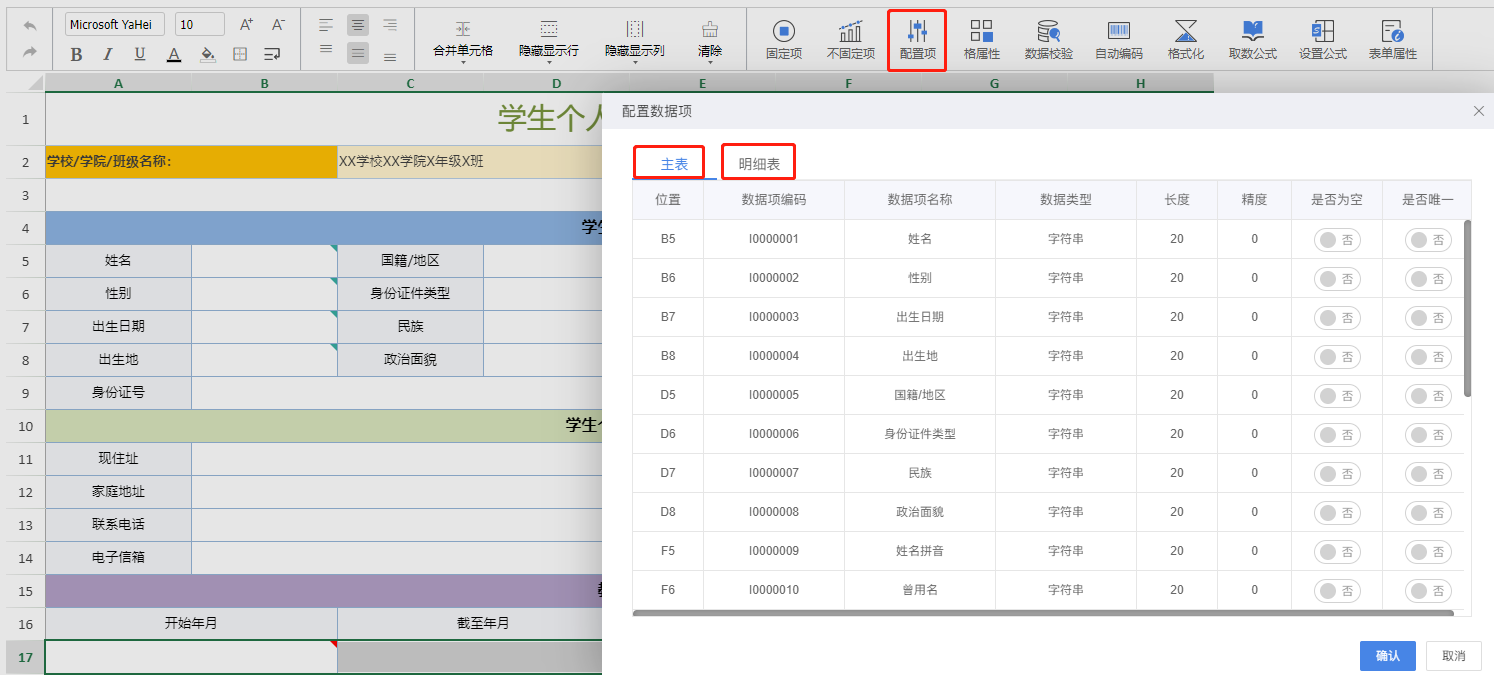Align text to the right

coord(390,25)
